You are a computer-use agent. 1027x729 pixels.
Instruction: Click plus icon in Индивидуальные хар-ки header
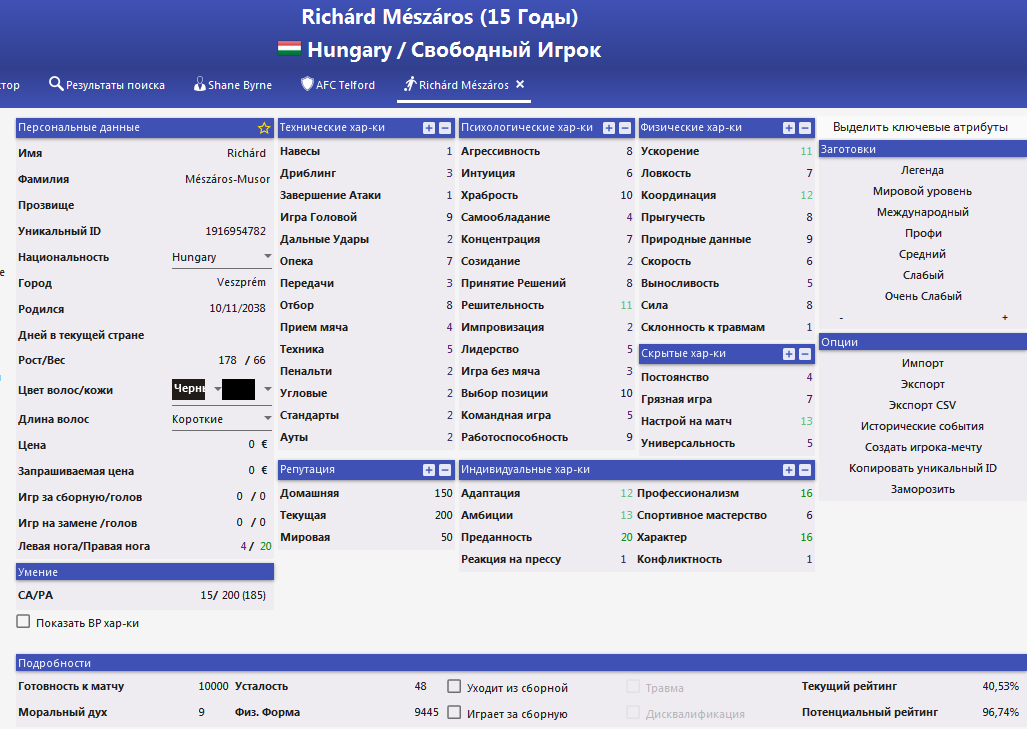pos(789,470)
